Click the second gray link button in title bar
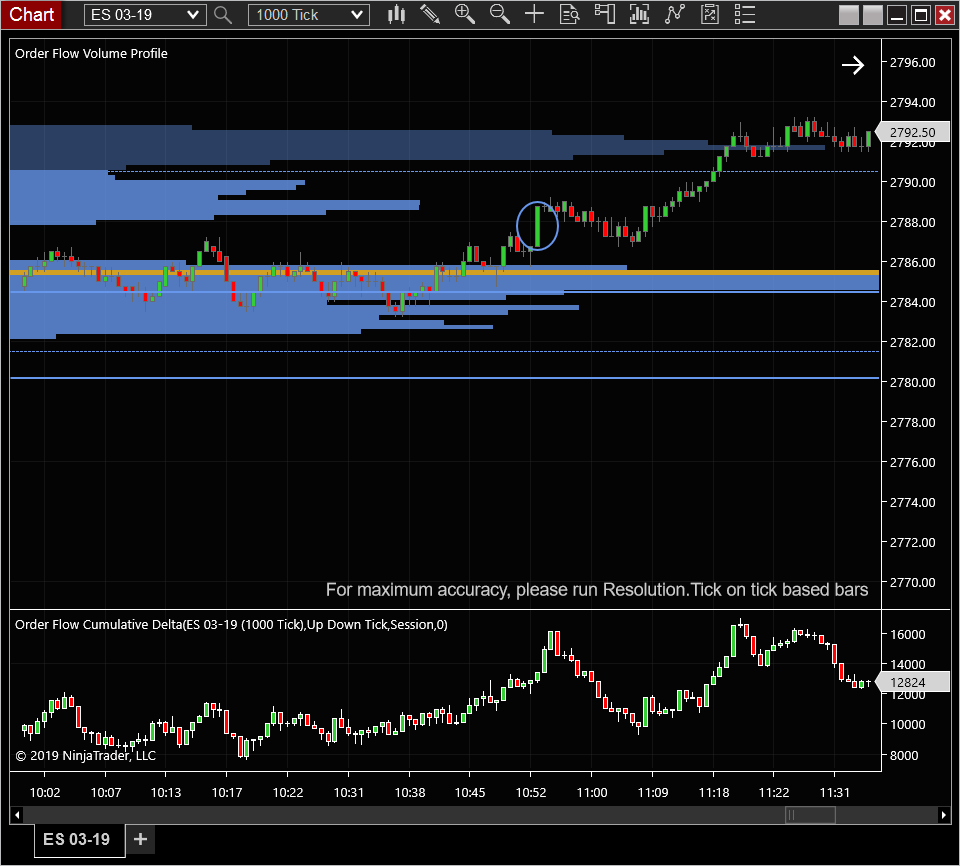 click(872, 15)
